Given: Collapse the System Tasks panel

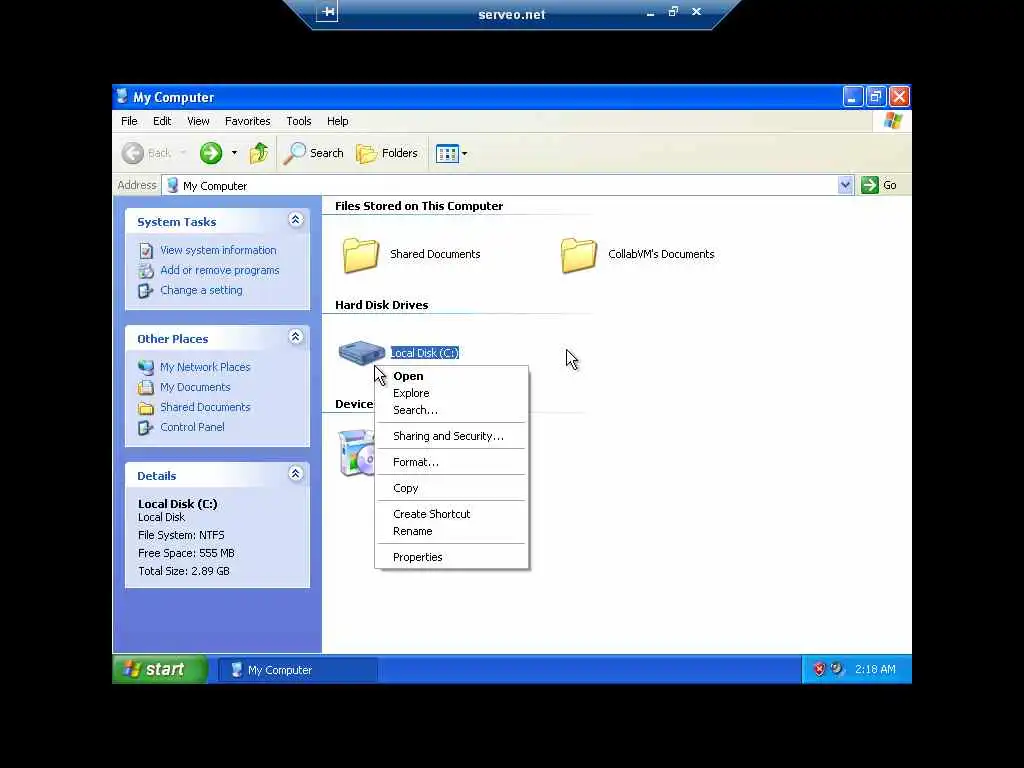Looking at the screenshot, I should 295,219.
